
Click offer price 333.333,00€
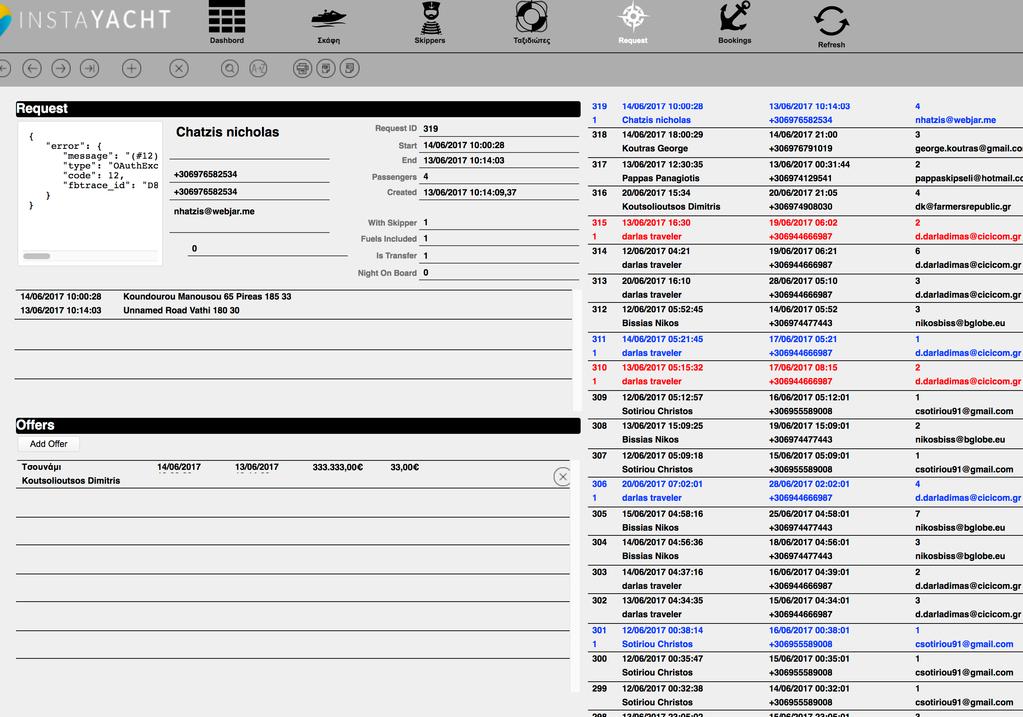[x=337, y=467]
